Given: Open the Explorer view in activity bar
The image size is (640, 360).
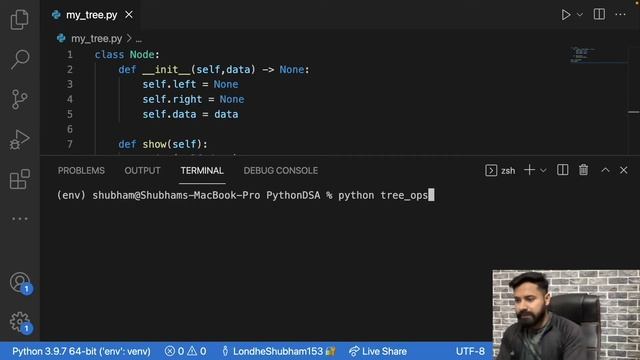Looking at the screenshot, I should 20,19.
